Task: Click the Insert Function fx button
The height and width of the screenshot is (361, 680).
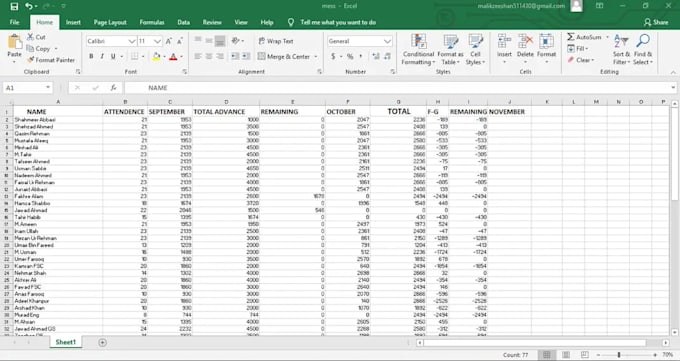Action: pyautogui.click(x=113, y=88)
